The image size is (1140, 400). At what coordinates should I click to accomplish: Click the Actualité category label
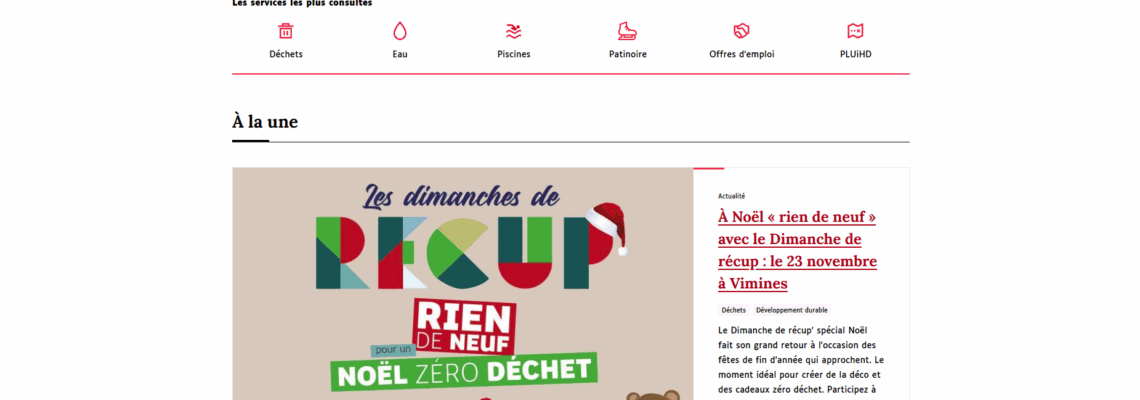pos(731,196)
